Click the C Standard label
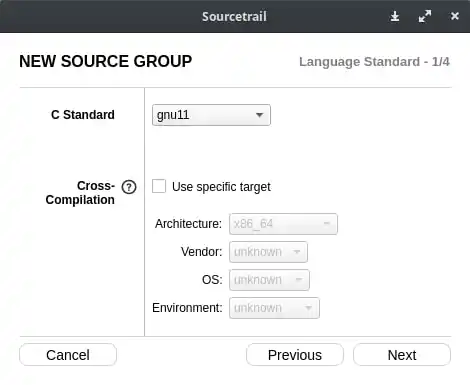470x385 pixels. point(83,115)
